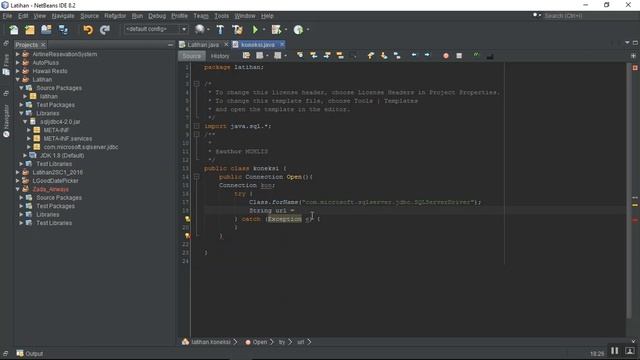Click the Save All toolbar icon
The image size is (640, 360).
63,30
